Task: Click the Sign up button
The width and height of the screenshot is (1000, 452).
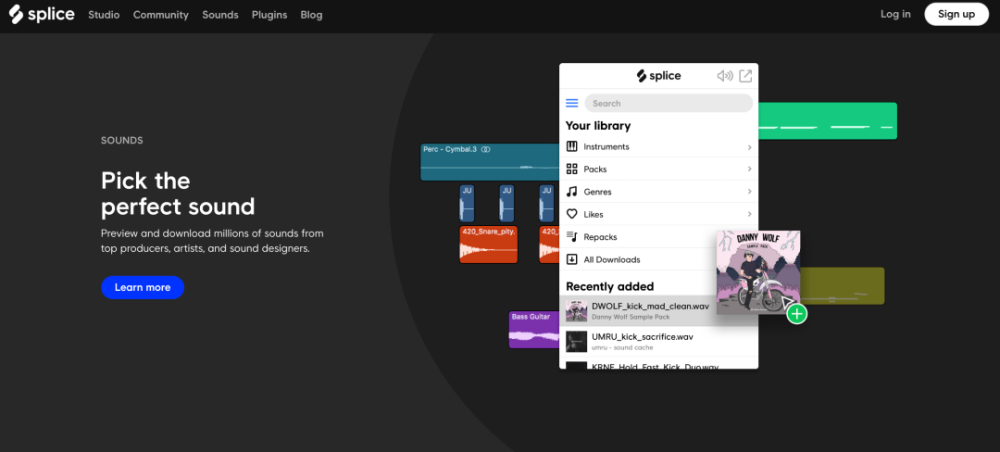Action: [956, 14]
